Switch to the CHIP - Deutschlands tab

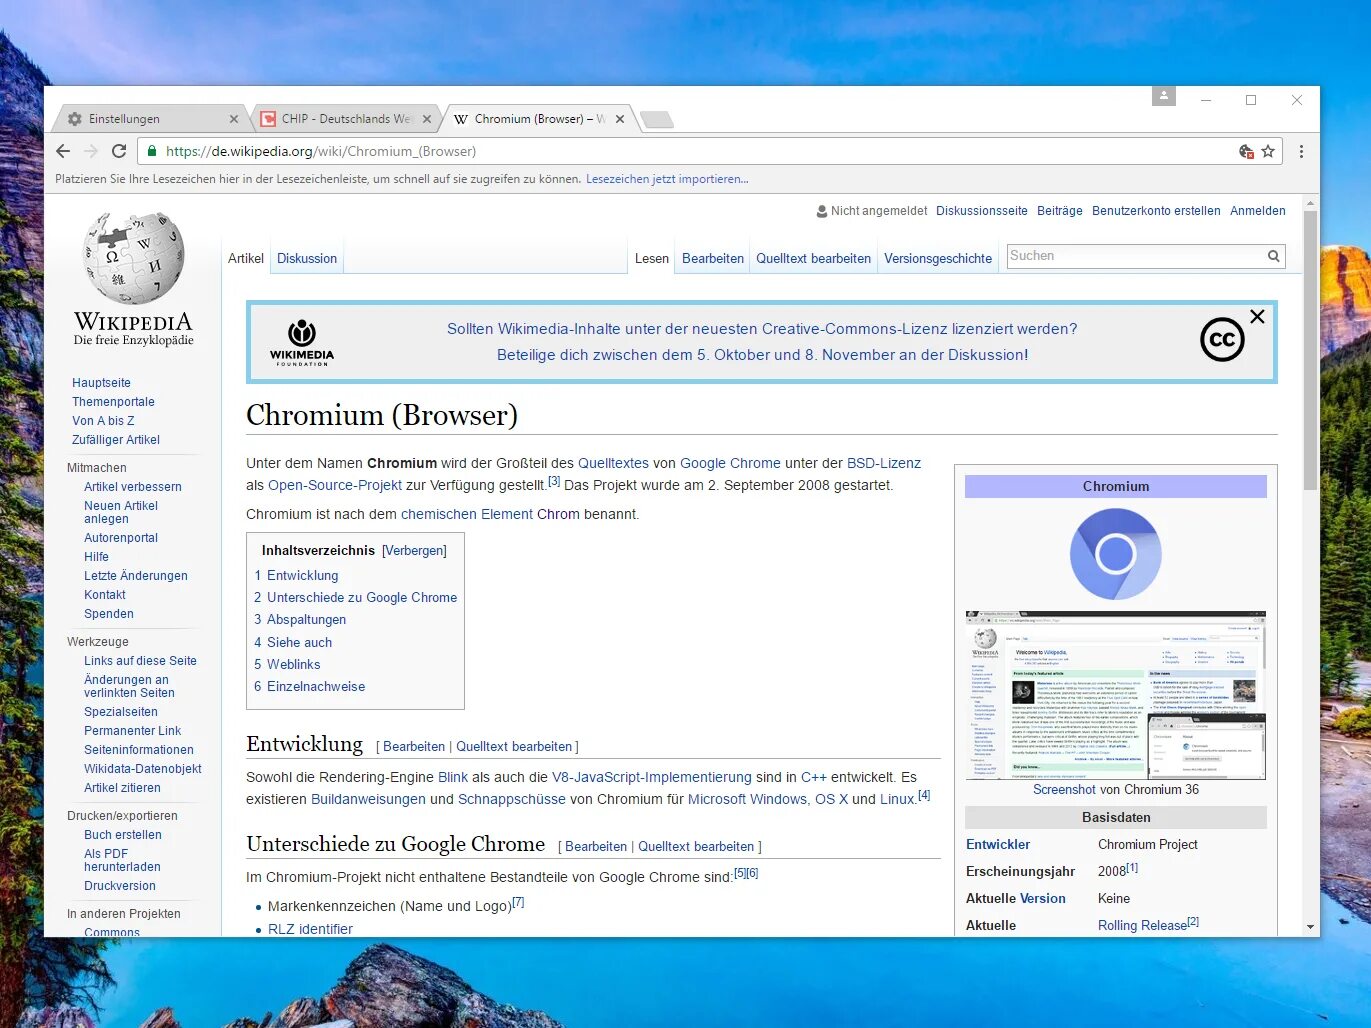click(345, 119)
